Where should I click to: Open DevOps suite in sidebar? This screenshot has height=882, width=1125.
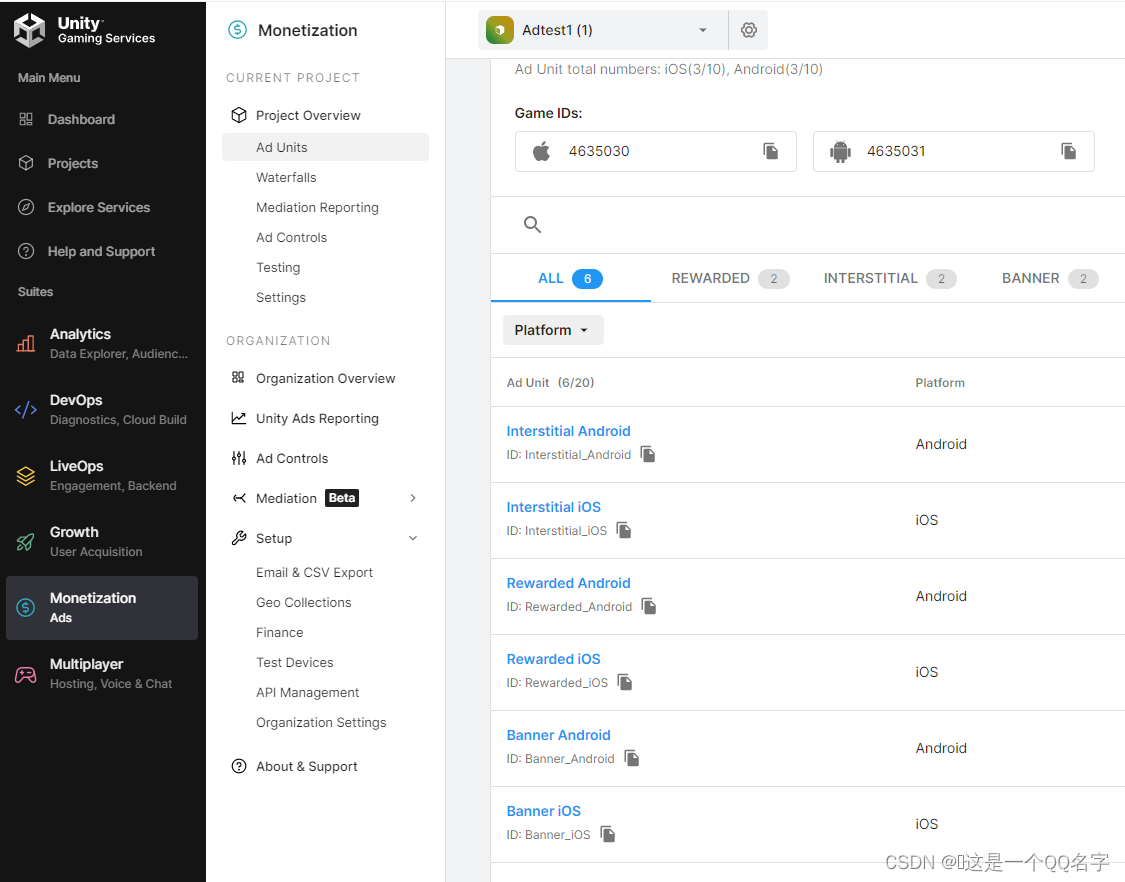click(102, 409)
